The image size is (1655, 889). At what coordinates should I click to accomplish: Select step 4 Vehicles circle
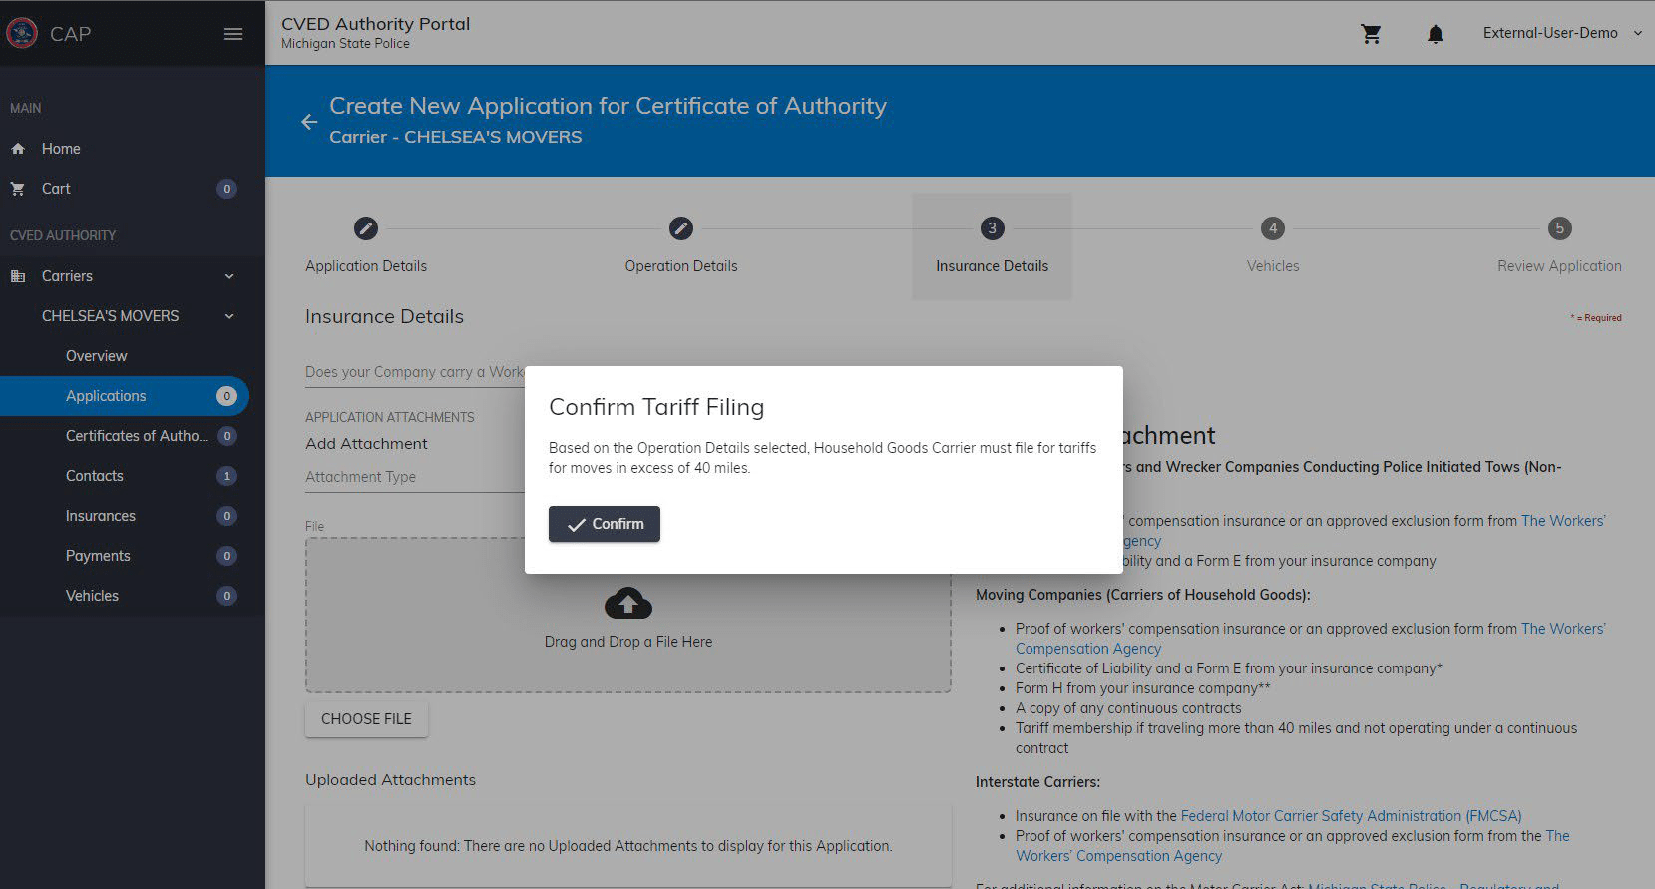click(x=1273, y=228)
